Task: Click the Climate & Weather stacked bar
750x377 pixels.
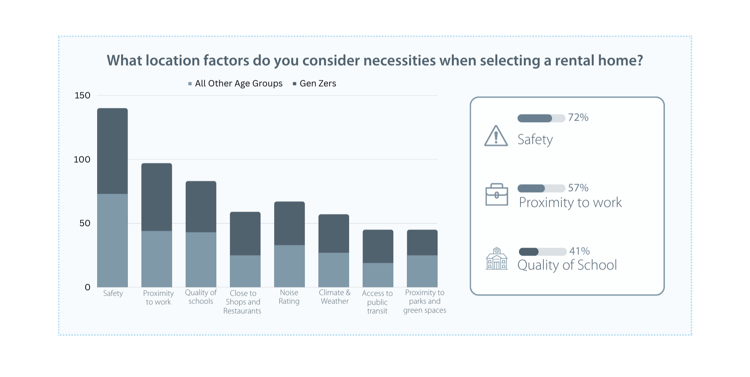Action: tap(334, 251)
